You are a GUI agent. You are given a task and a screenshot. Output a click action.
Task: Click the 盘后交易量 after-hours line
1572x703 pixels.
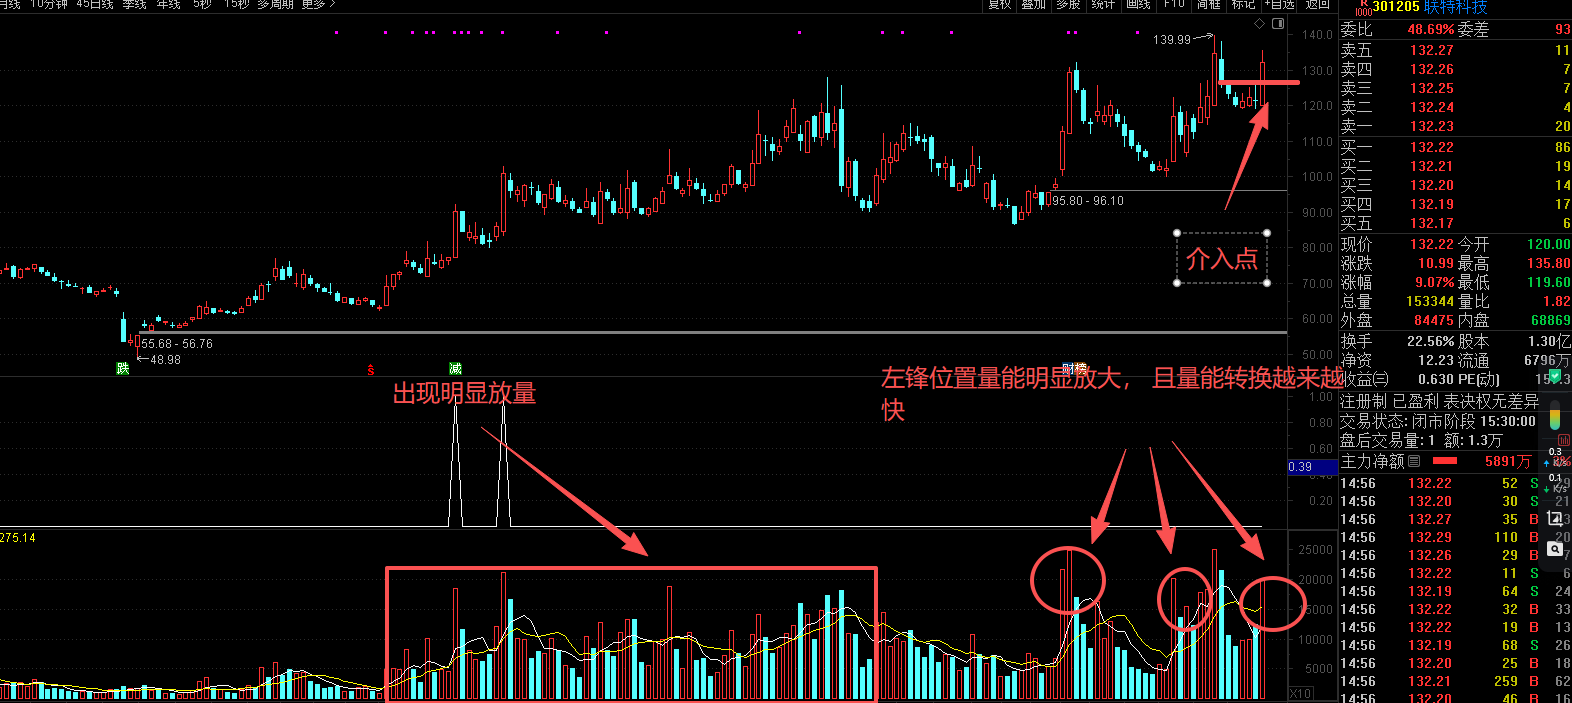click(x=1421, y=440)
